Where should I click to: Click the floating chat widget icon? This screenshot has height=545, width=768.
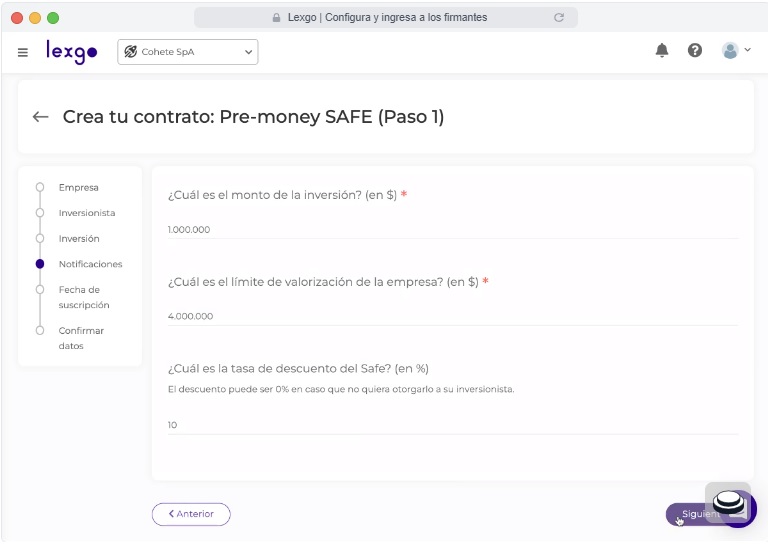[x=728, y=502]
